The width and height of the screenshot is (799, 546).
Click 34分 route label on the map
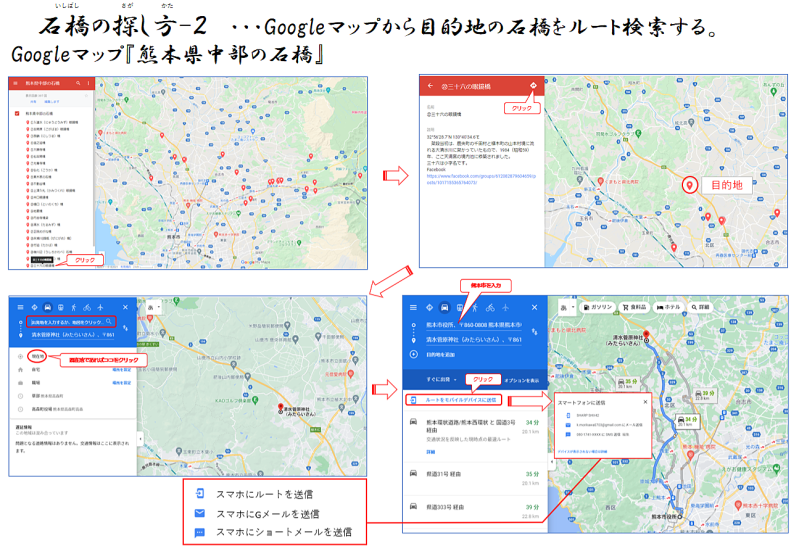tap(685, 420)
